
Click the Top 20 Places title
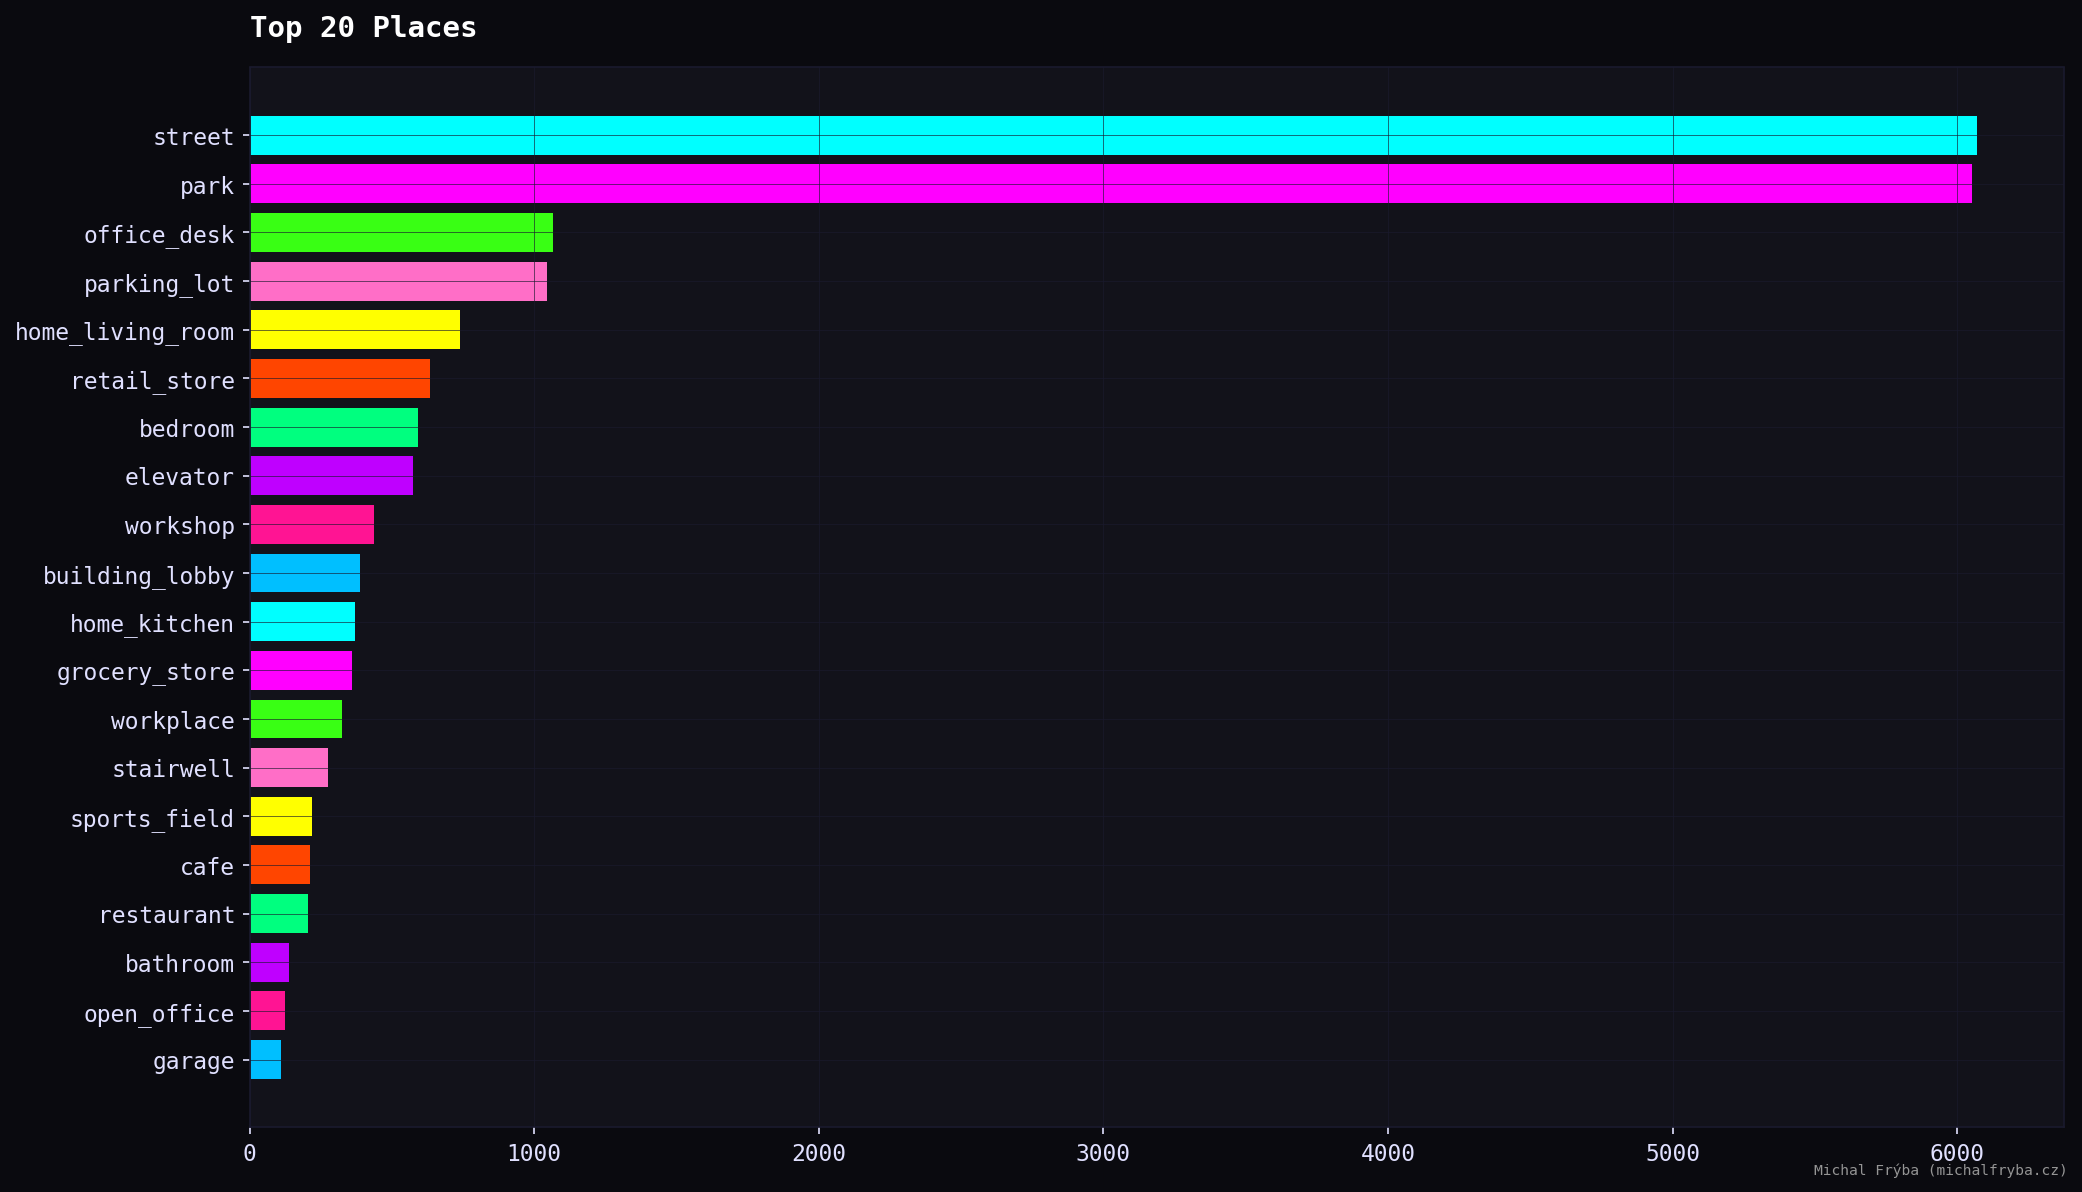click(363, 28)
